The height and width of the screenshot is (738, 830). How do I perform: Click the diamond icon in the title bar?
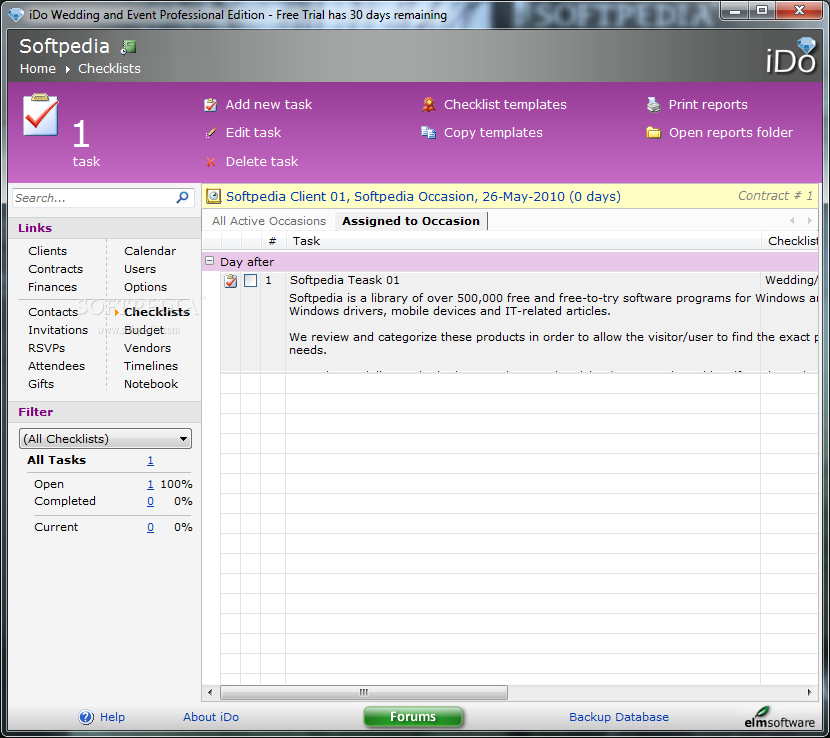(16, 14)
